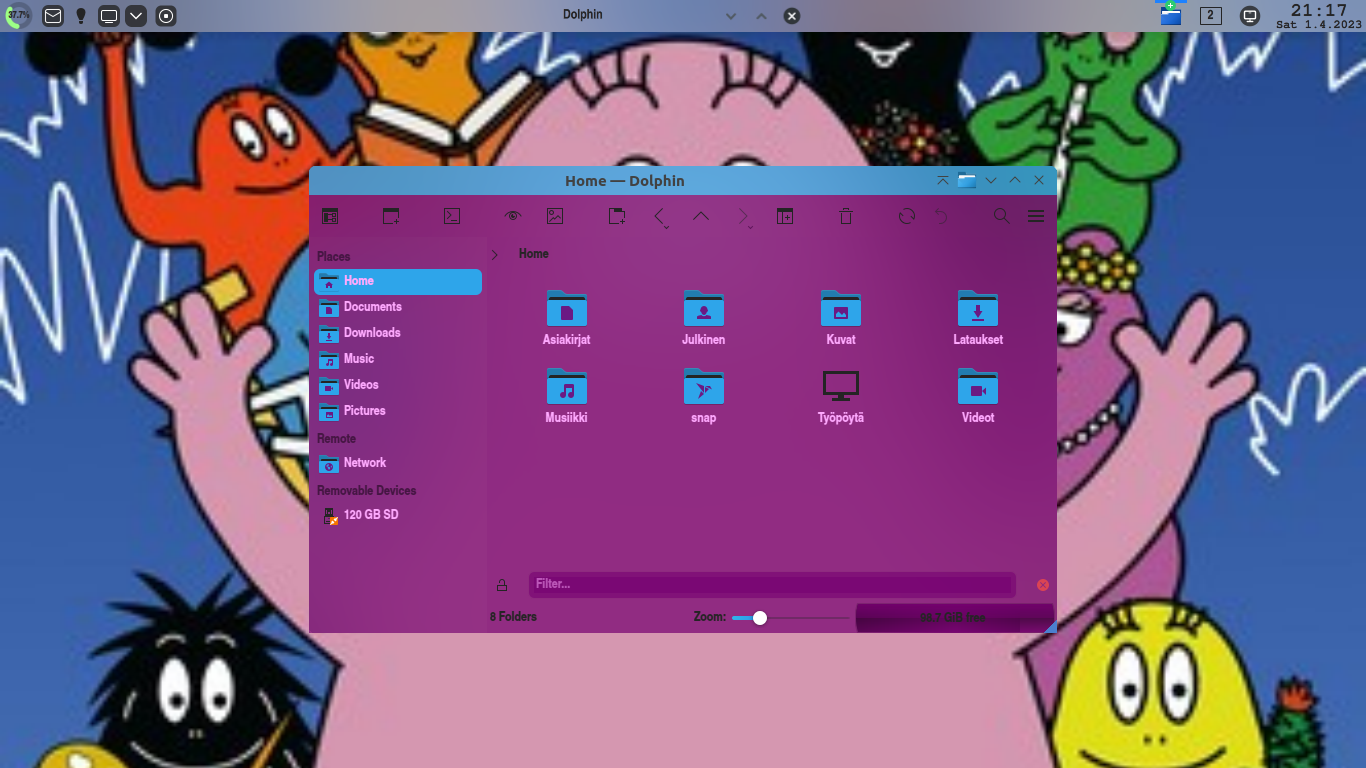
Task: Open the hamburger menu in Dolphin
Action: pos(1036,216)
